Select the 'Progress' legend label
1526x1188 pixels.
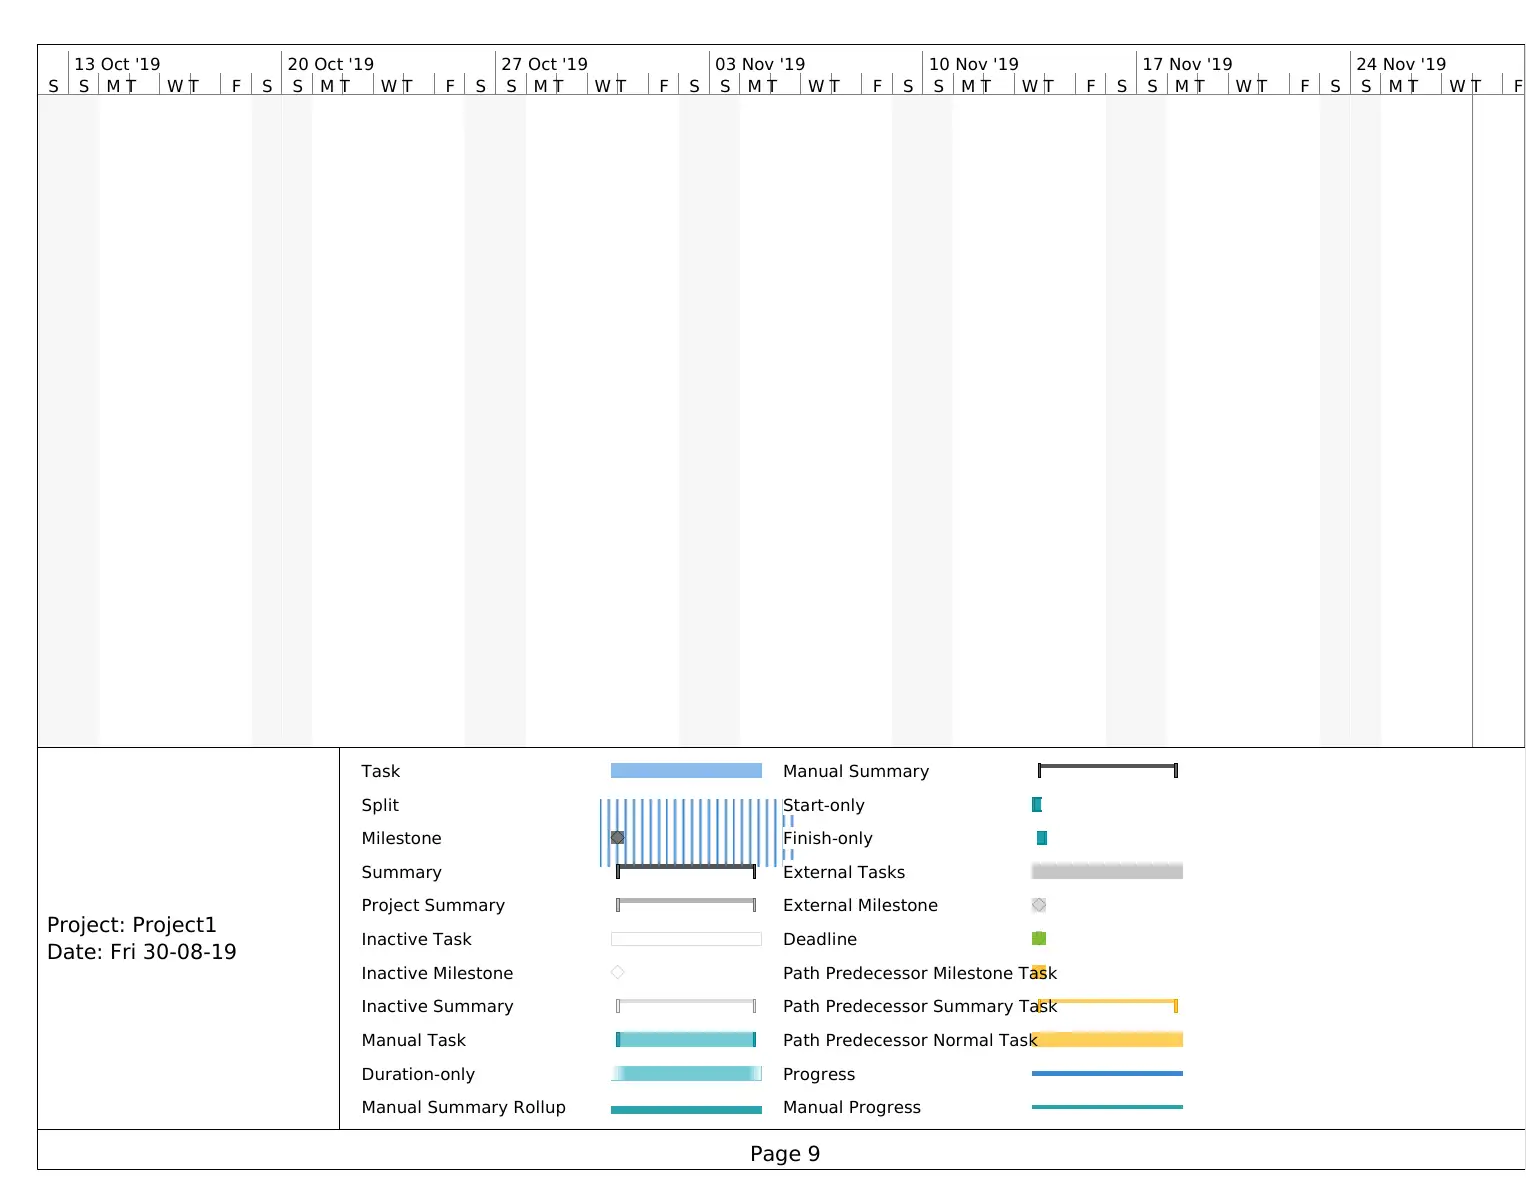coord(819,1074)
